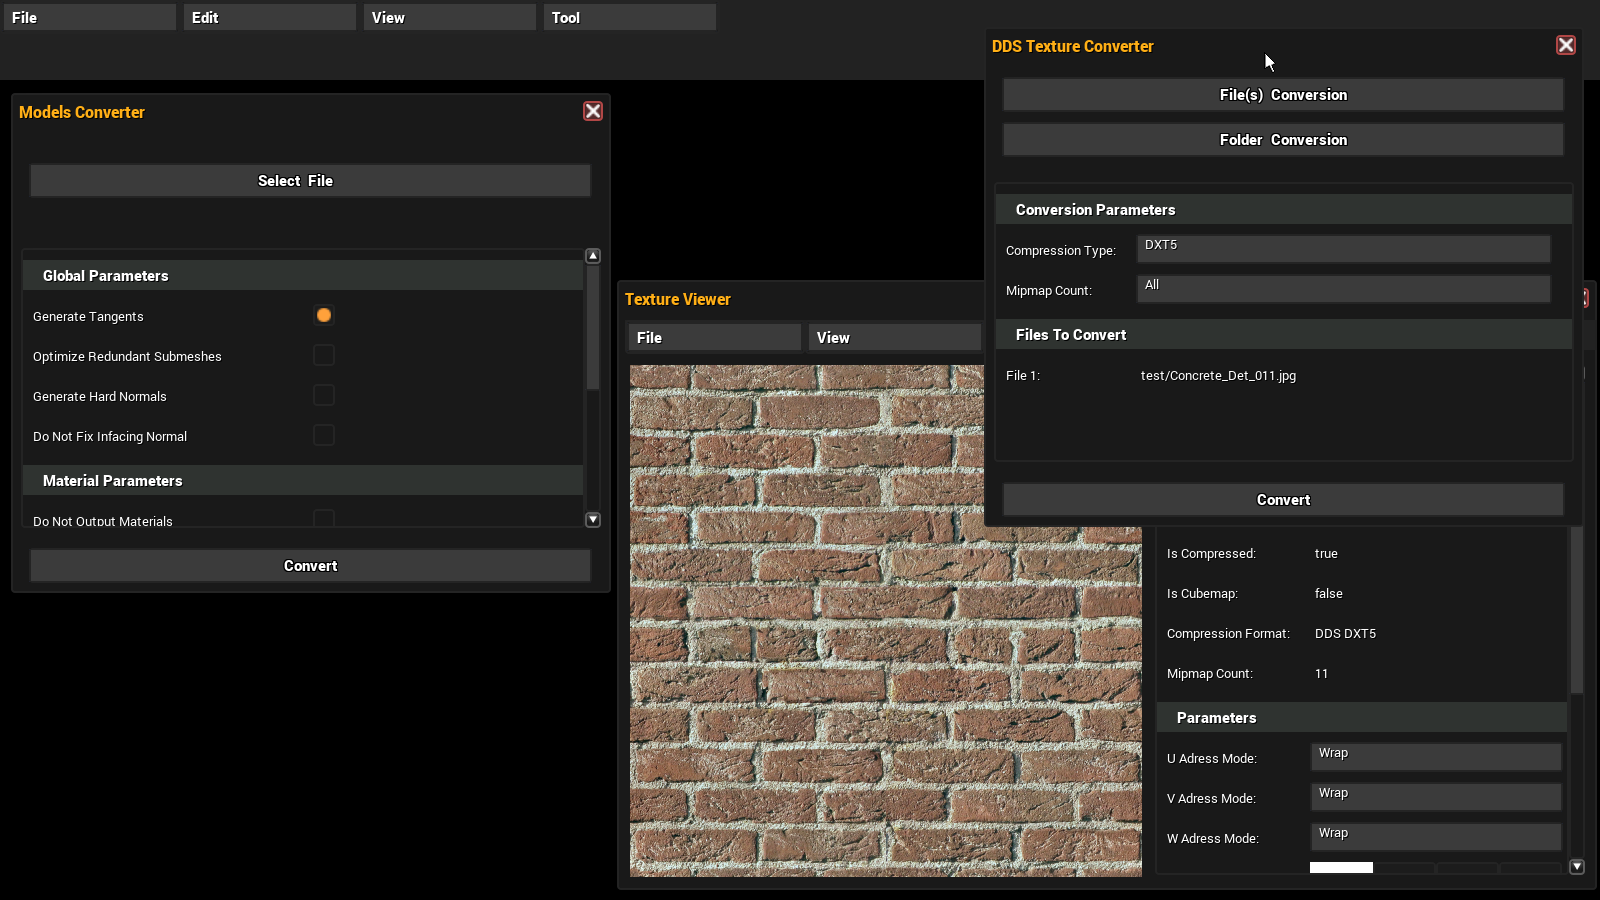Image resolution: width=1600 pixels, height=900 pixels.
Task: Open the main Tool menu
Action: pos(630,17)
